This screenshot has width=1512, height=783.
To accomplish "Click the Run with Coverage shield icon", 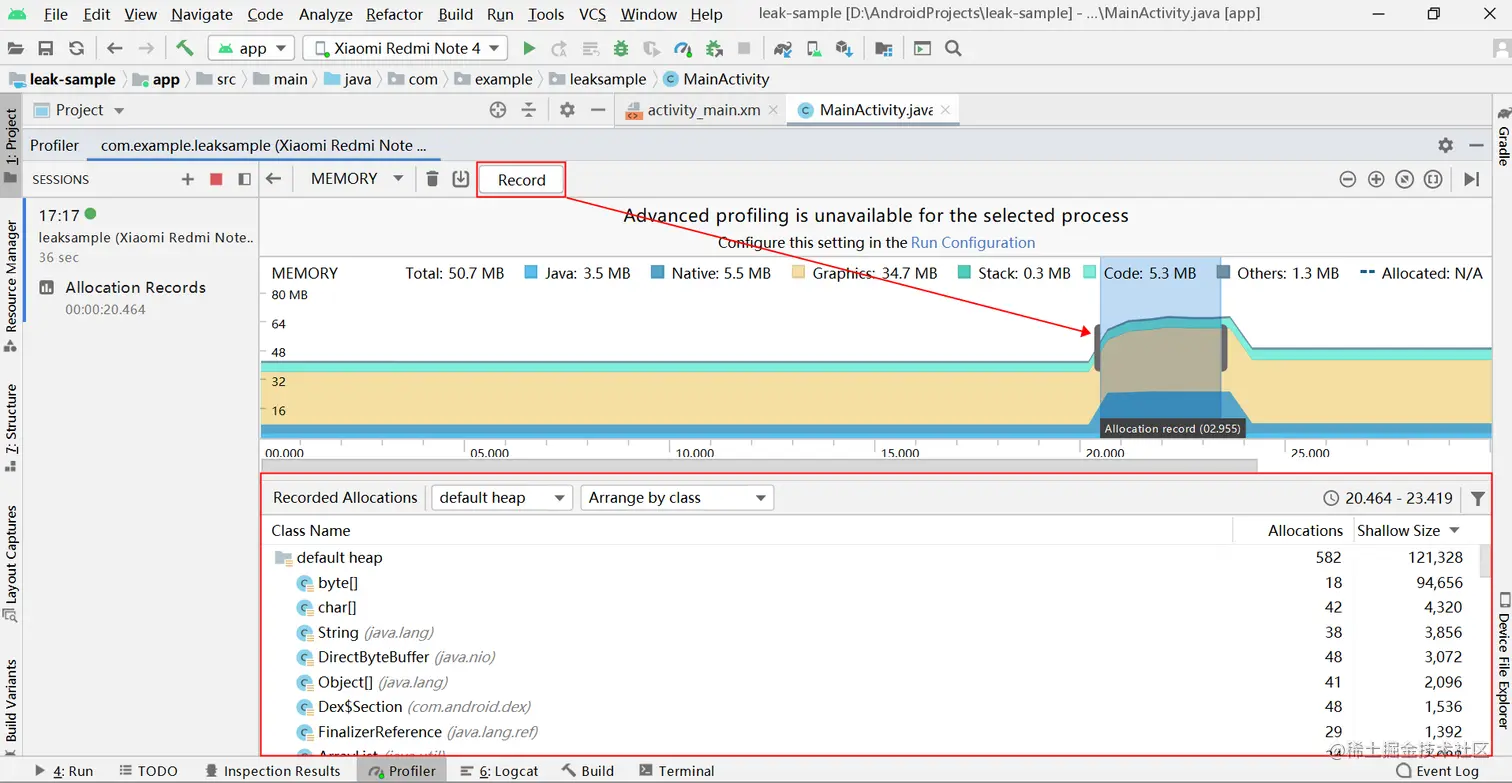I will (652, 48).
